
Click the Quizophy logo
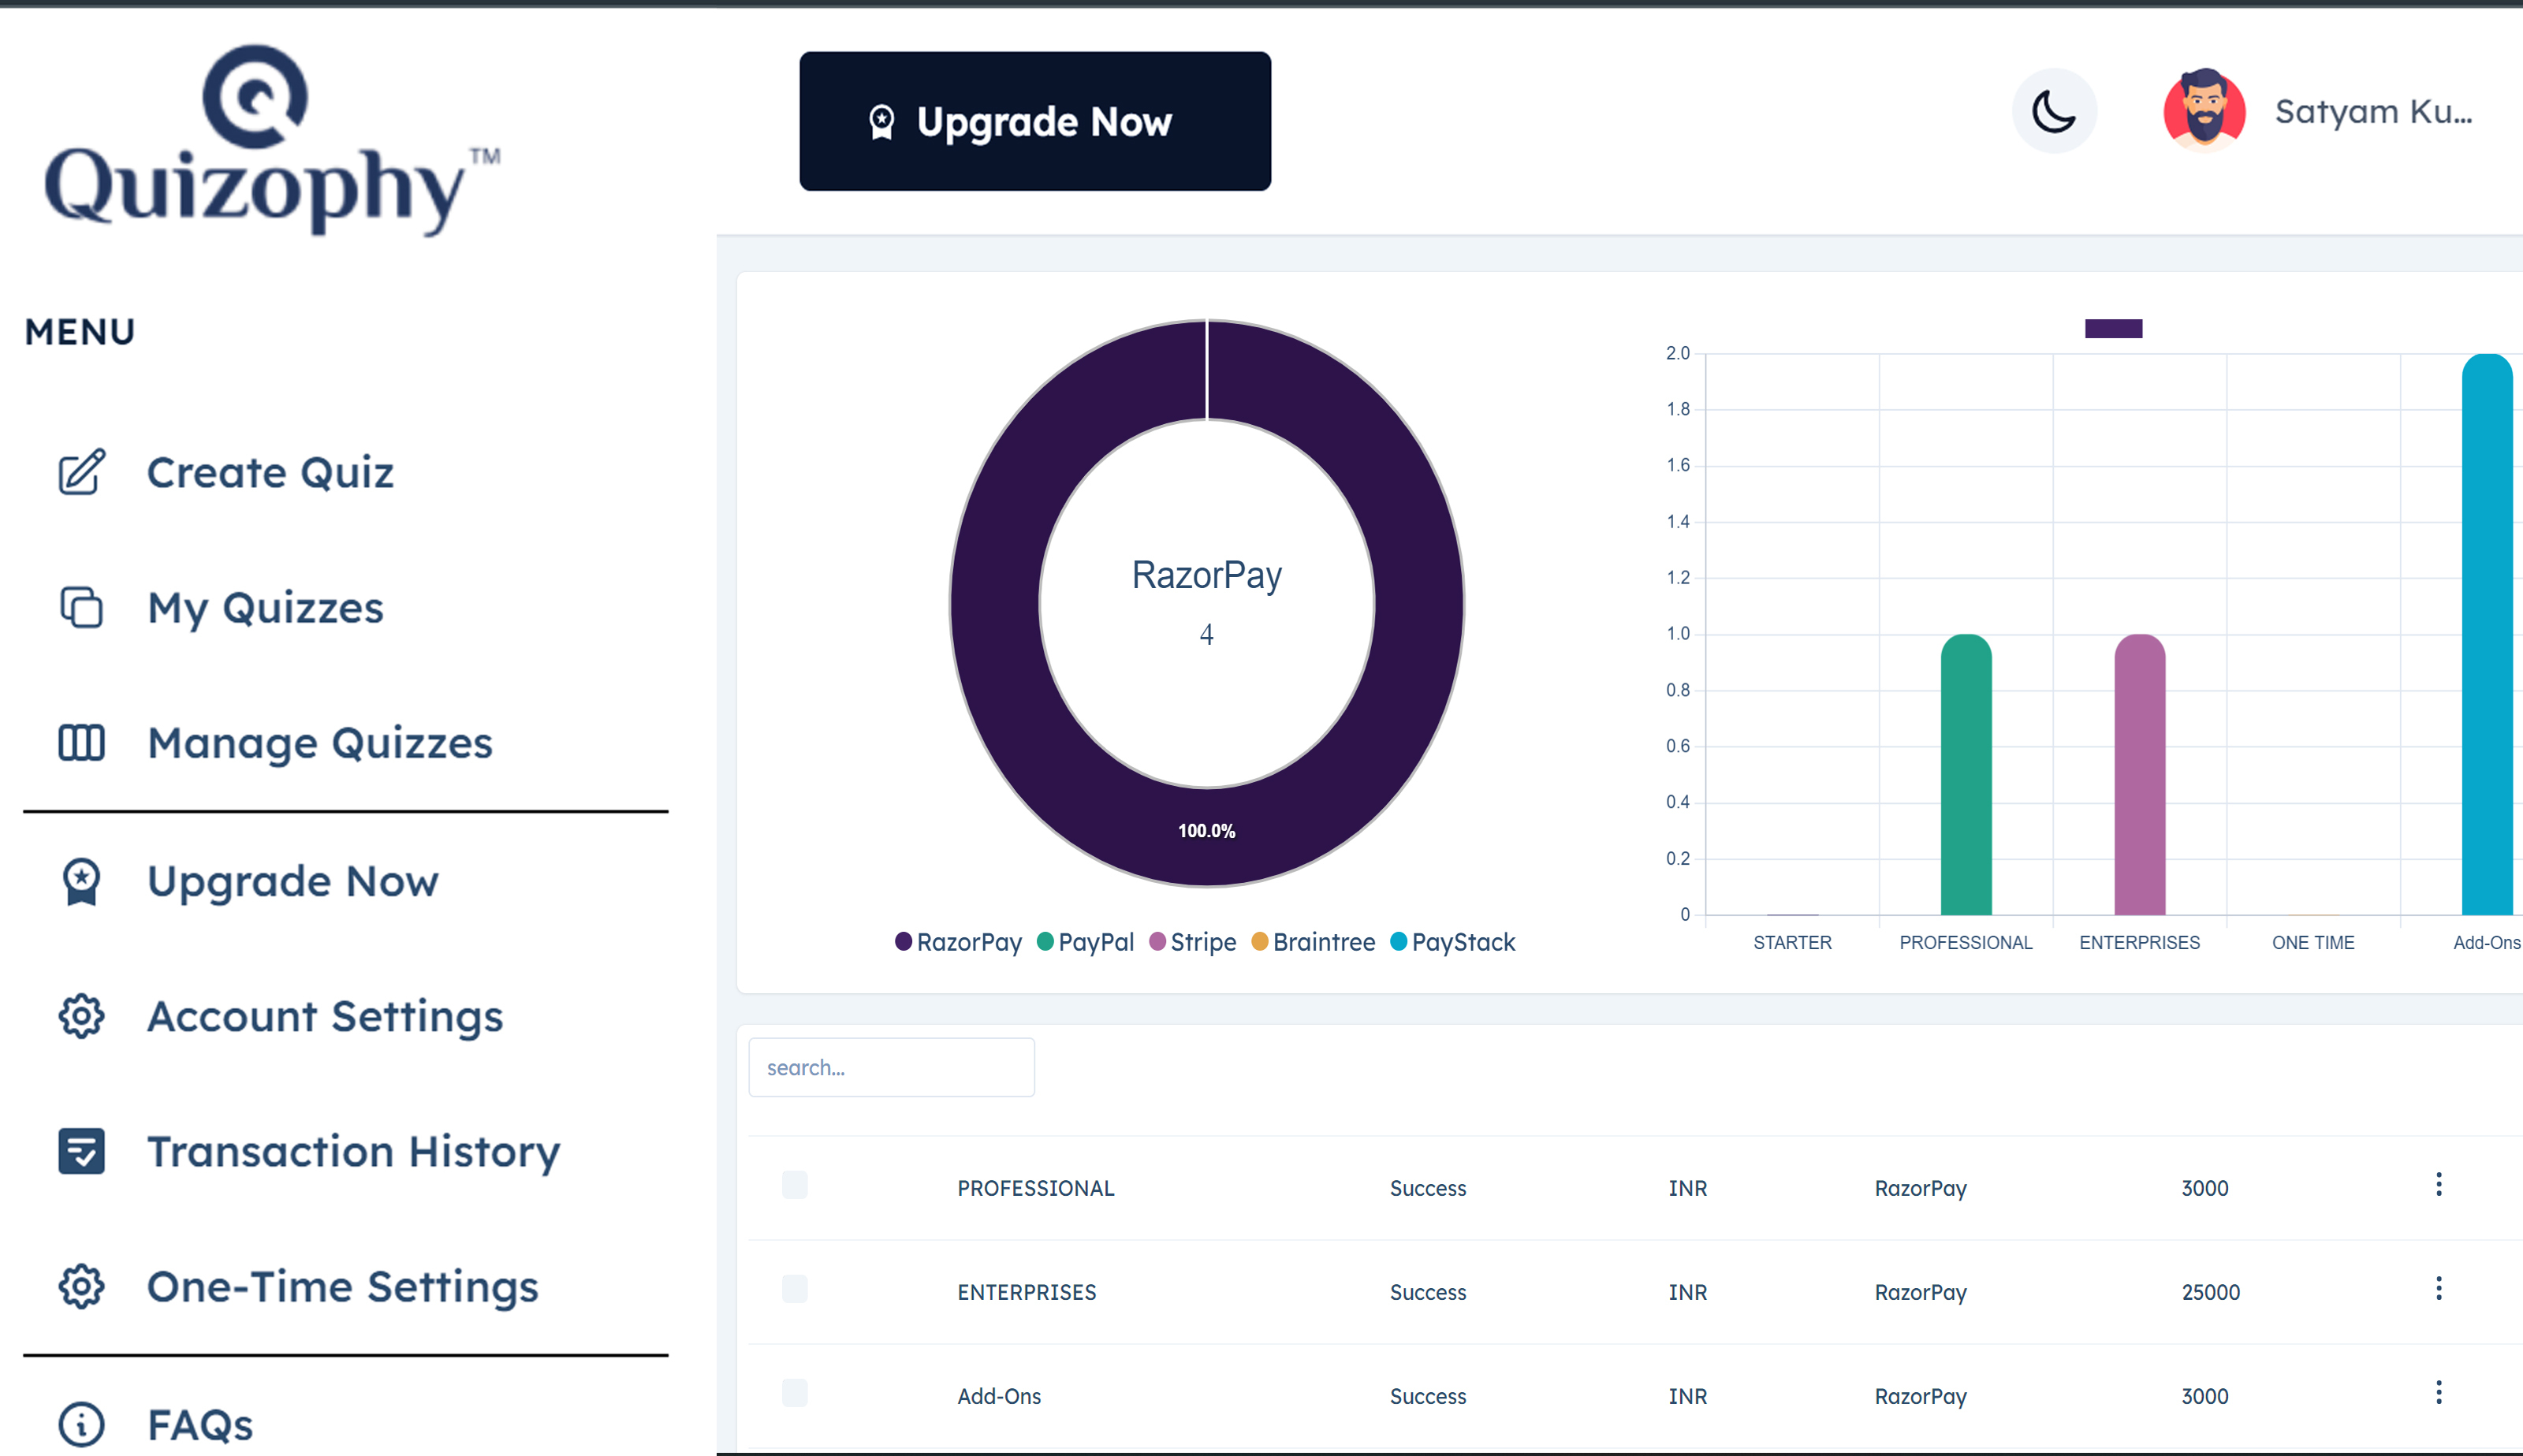[x=272, y=140]
